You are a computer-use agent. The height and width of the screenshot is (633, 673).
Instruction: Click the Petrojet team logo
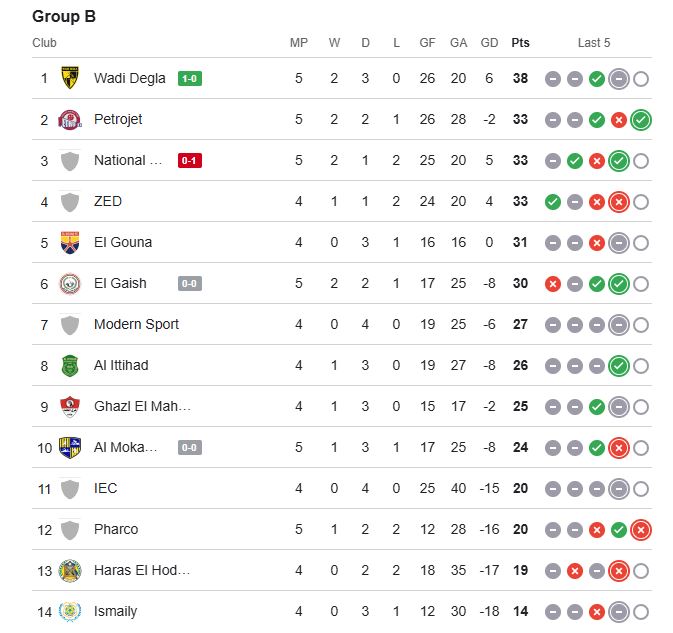point(70,119)
